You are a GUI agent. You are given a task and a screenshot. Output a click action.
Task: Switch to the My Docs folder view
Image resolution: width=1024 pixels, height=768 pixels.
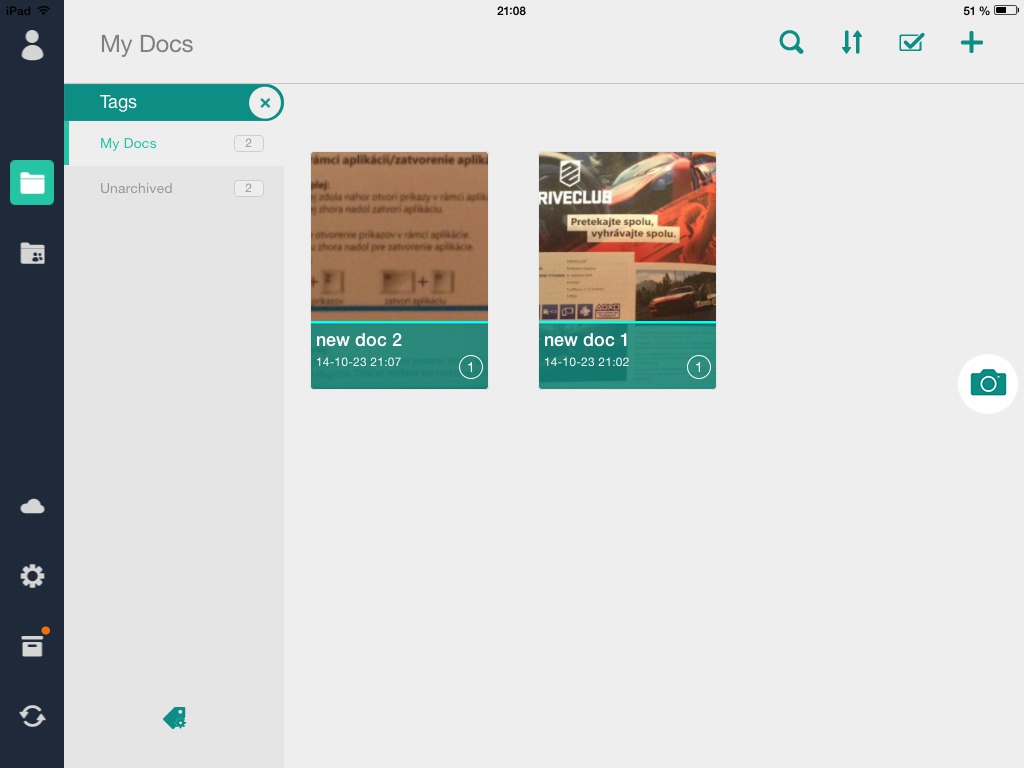click(x=32, y=183)
